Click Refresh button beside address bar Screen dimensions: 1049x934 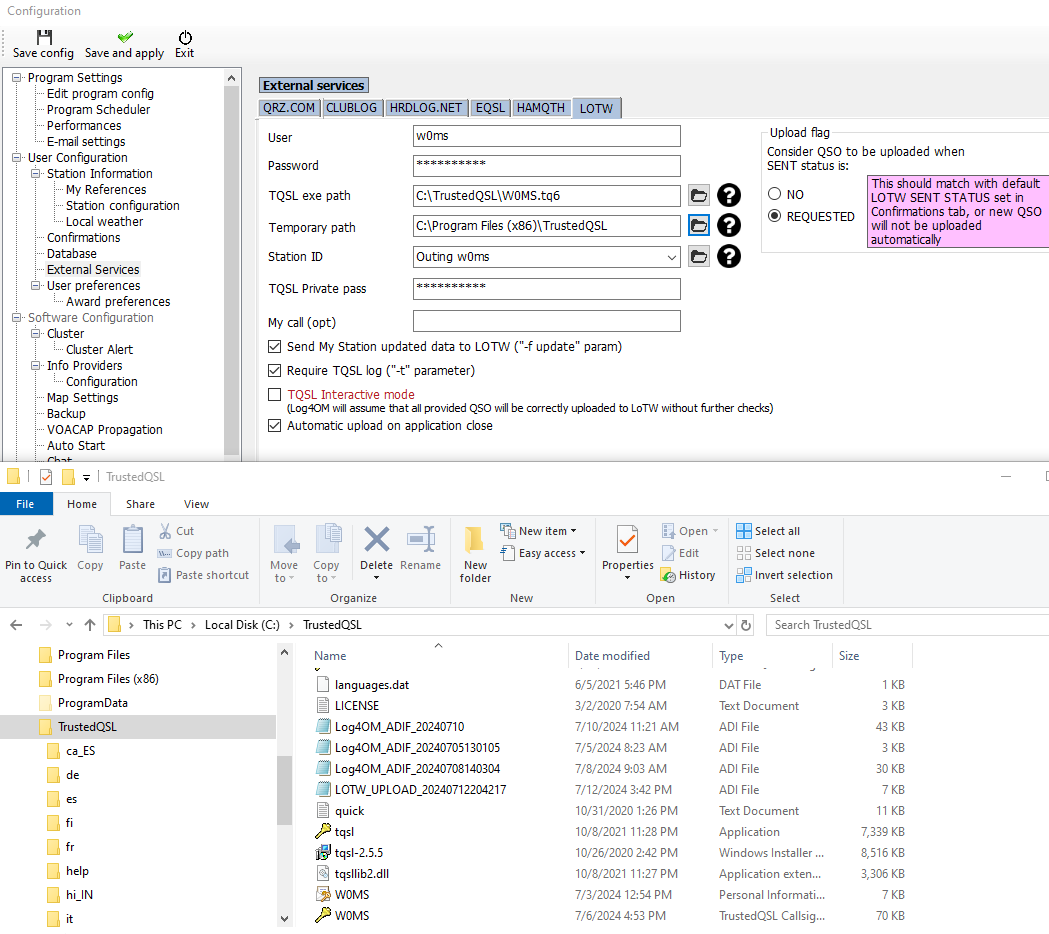point(746,625)
